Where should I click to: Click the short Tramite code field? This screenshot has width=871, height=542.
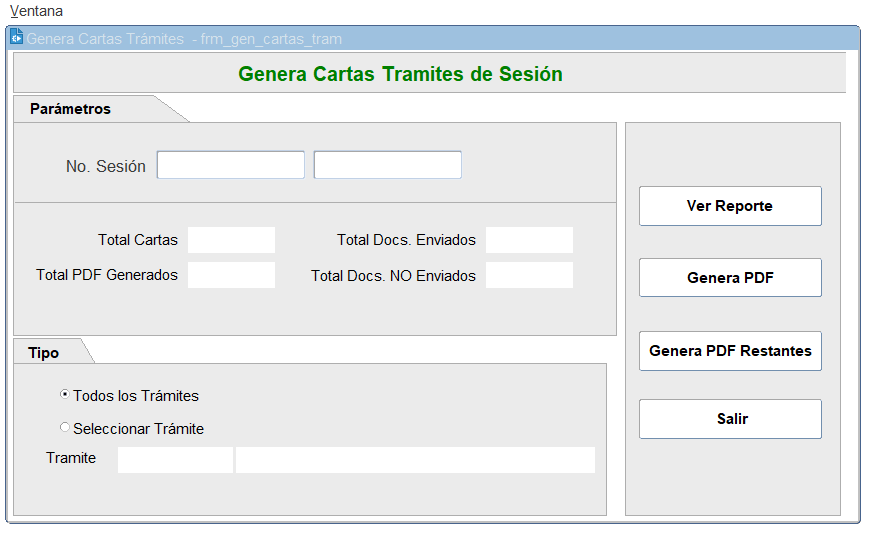[x=175, y=459]
